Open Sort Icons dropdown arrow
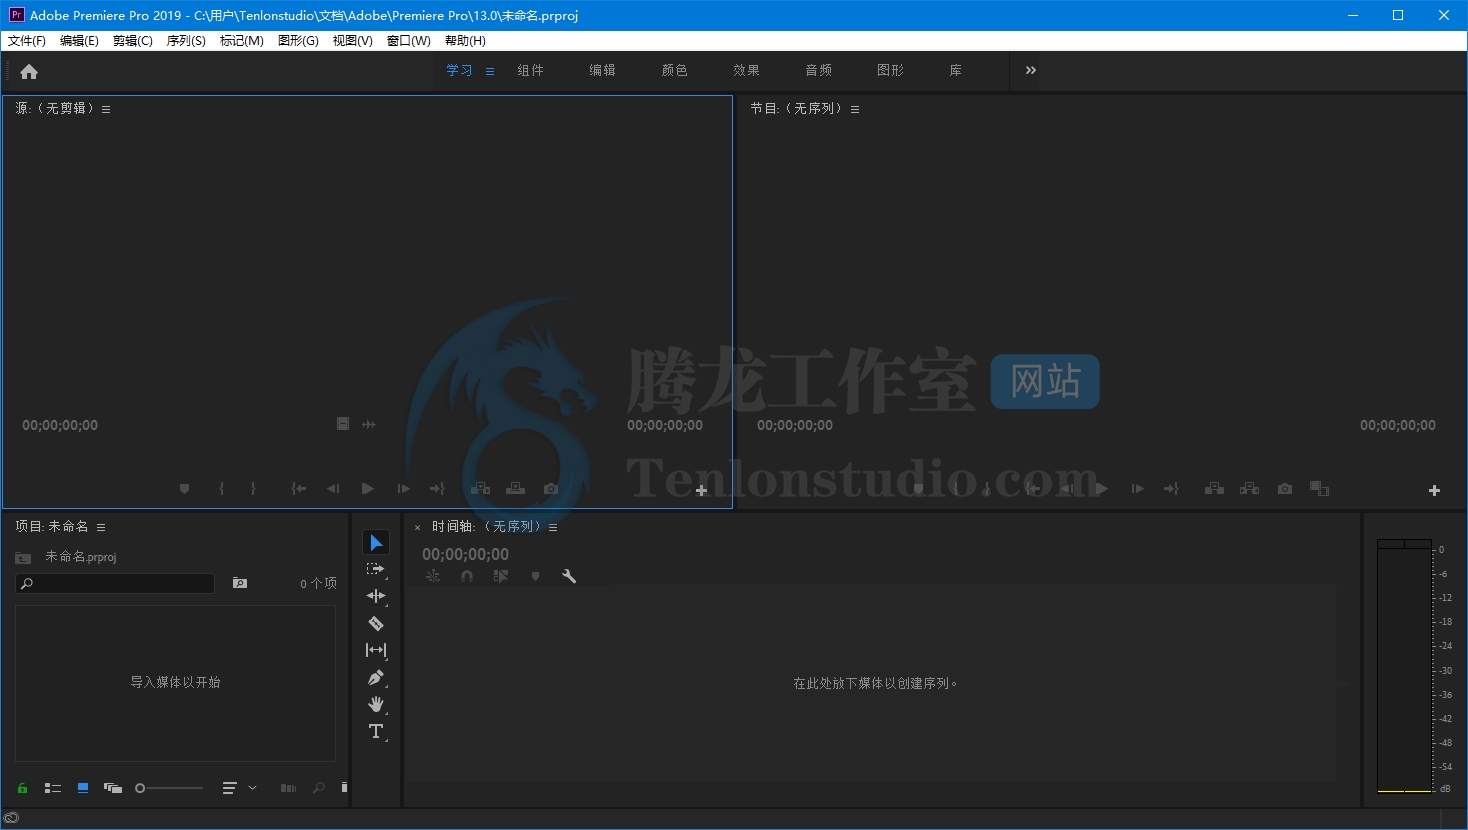 click(253, 788)
